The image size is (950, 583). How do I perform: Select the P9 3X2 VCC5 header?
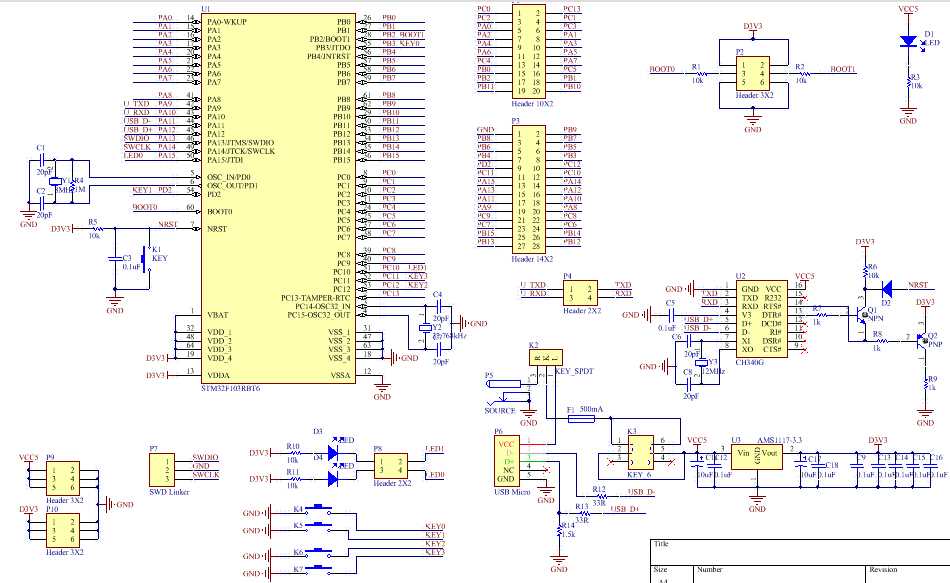pos(63,478)
